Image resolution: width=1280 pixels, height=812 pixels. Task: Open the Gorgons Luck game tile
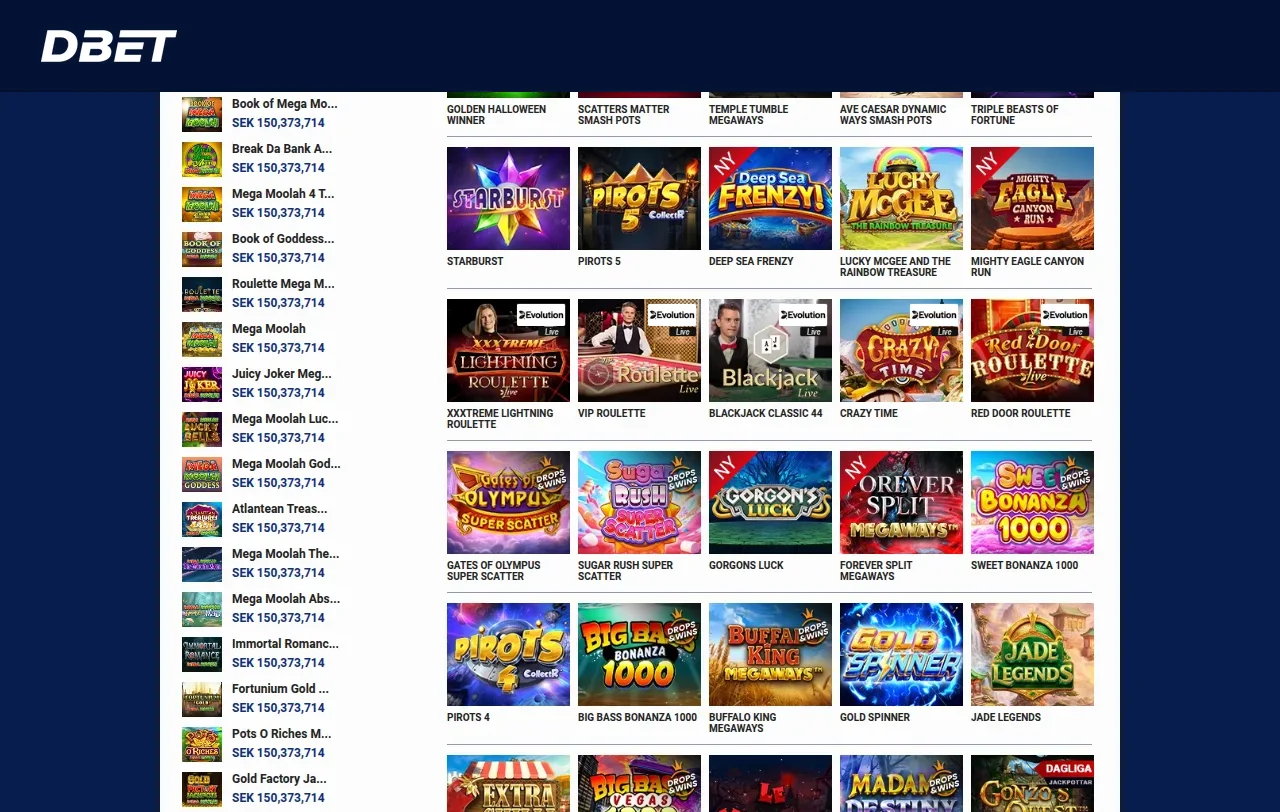(x=770, y=502)
